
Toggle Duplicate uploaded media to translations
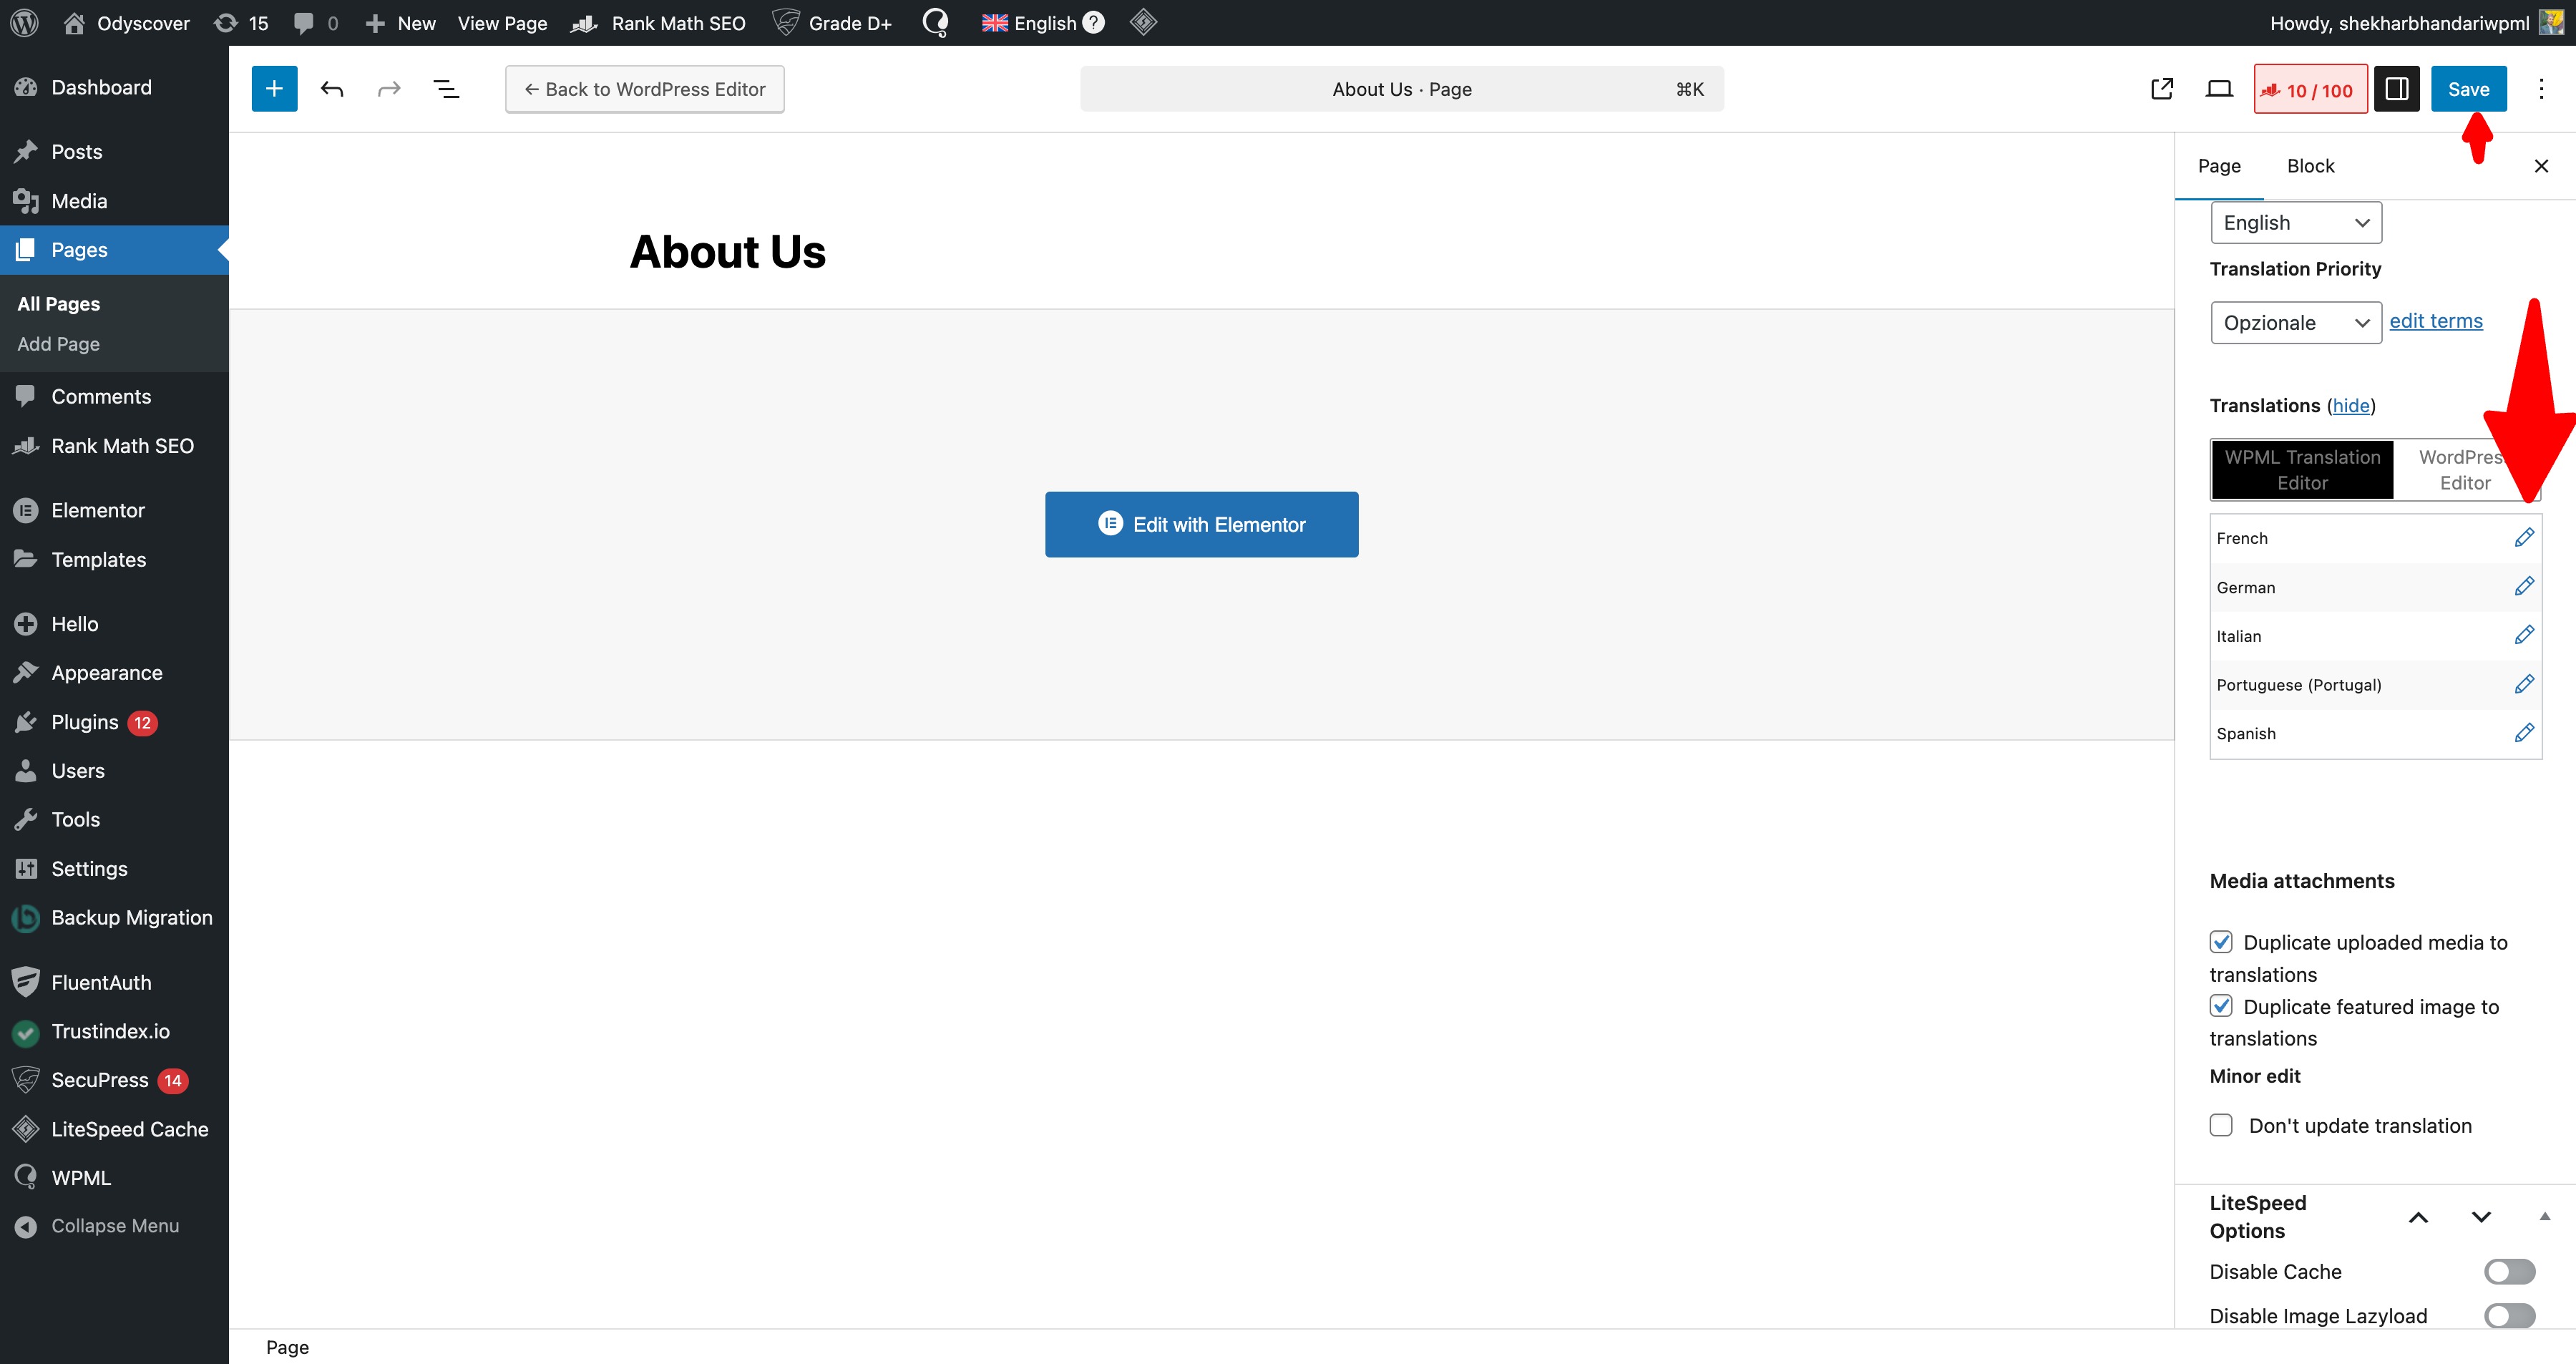click(2221, 942)
